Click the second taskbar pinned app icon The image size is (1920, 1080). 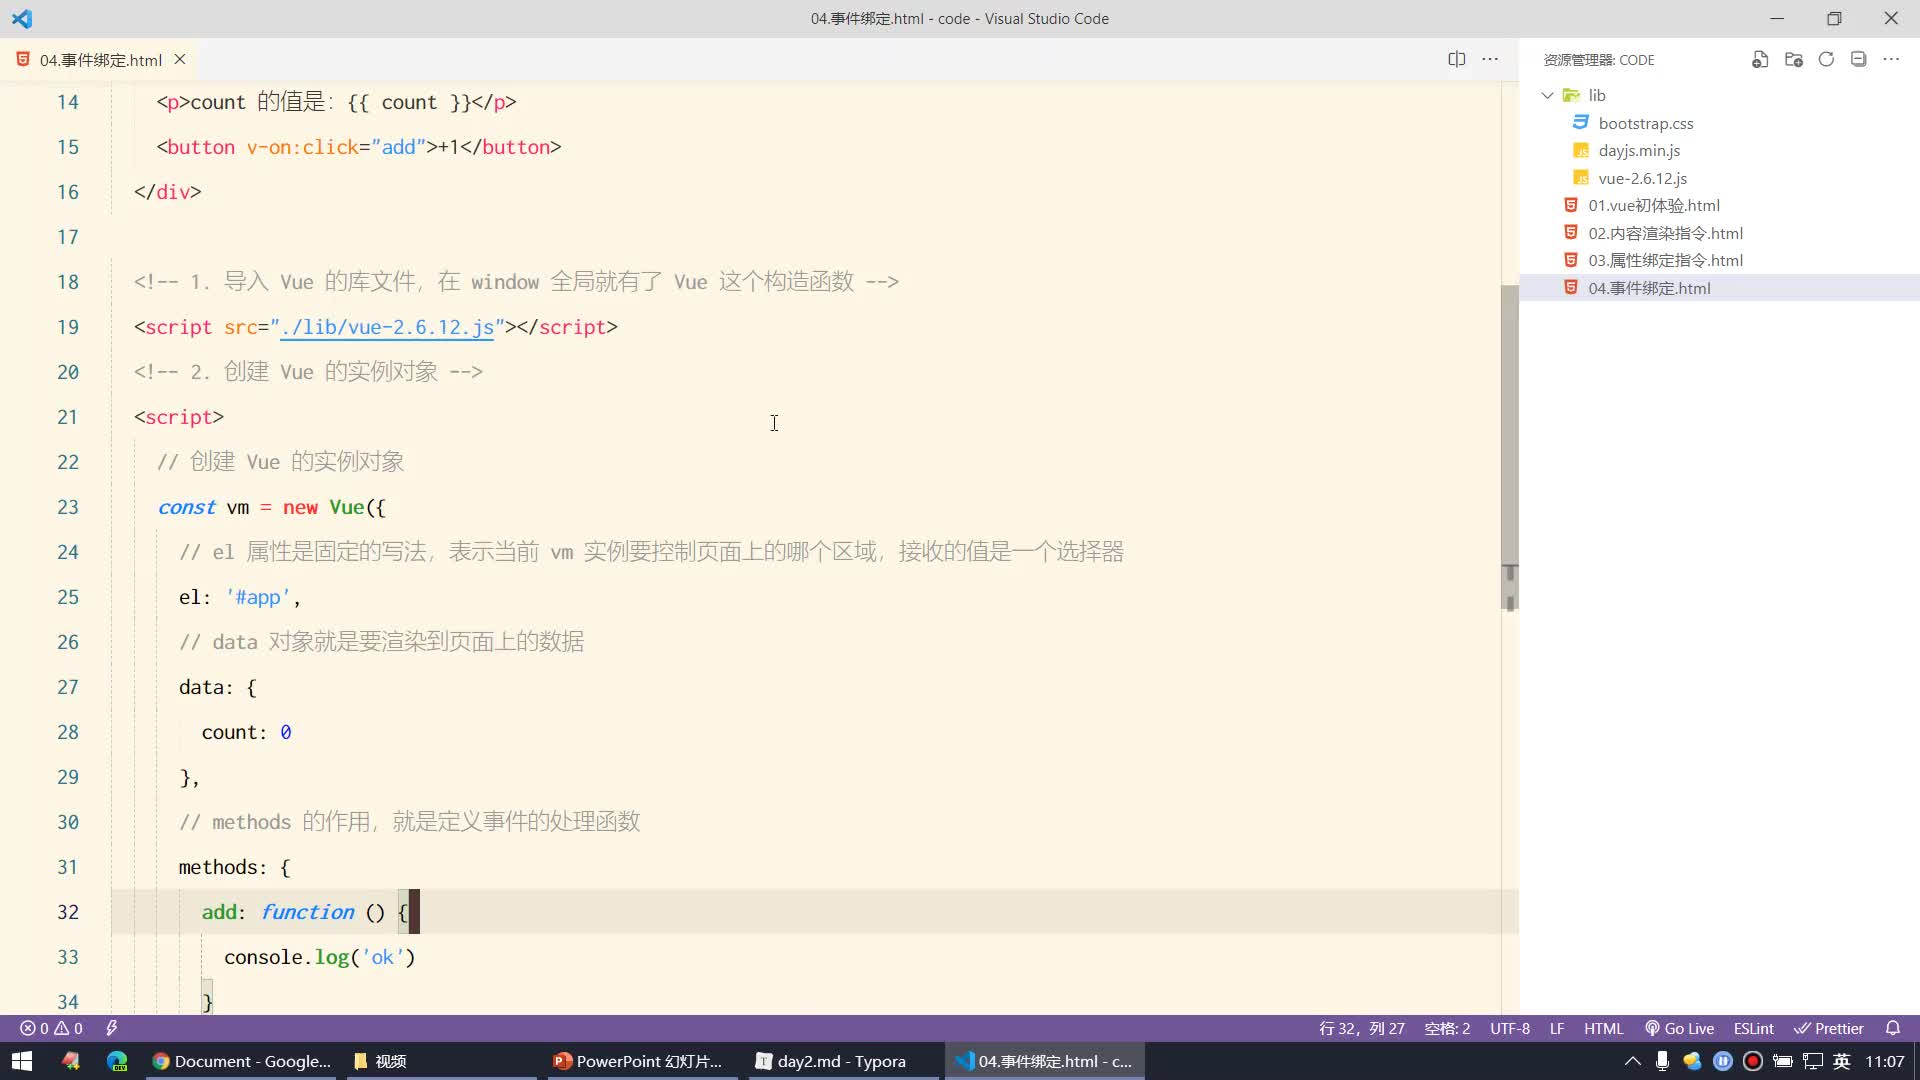pyautogui.click(x=71, y=1061)
